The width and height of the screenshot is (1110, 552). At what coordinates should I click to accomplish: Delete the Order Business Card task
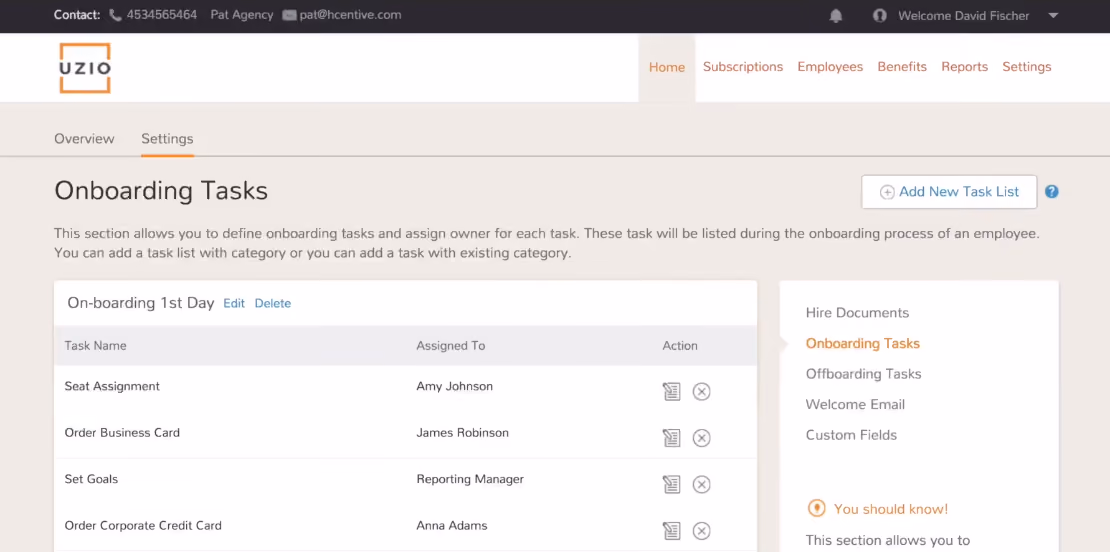702,438
